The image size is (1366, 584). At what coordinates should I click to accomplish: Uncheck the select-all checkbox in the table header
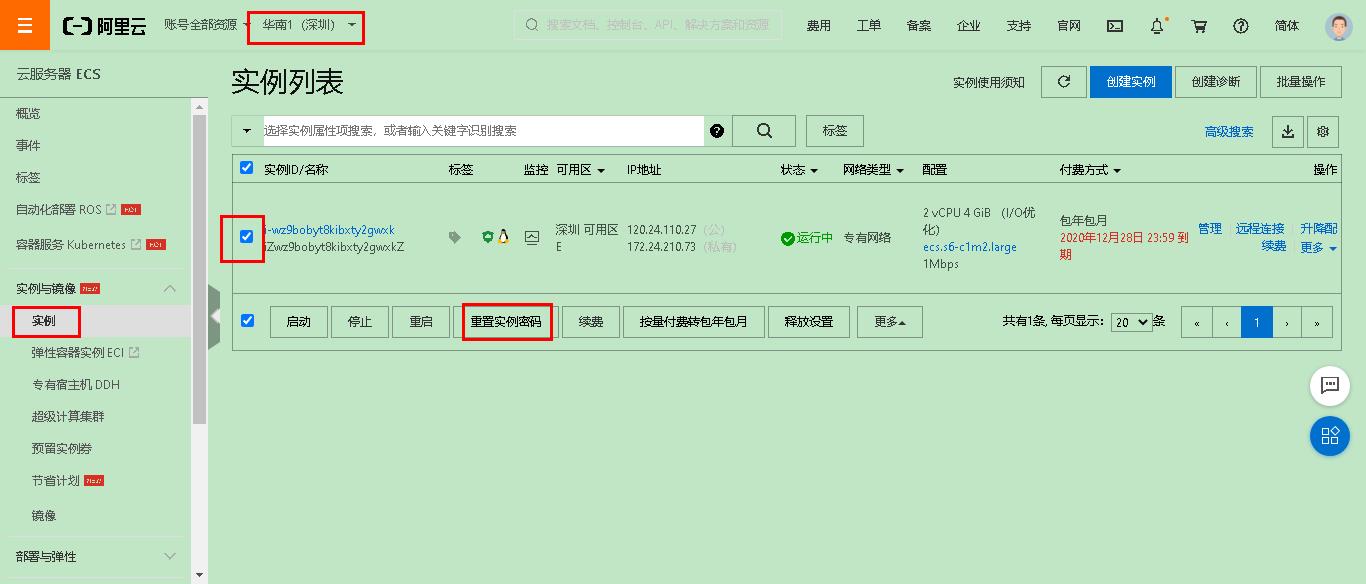pyautogui.click(x=246, y=169)
